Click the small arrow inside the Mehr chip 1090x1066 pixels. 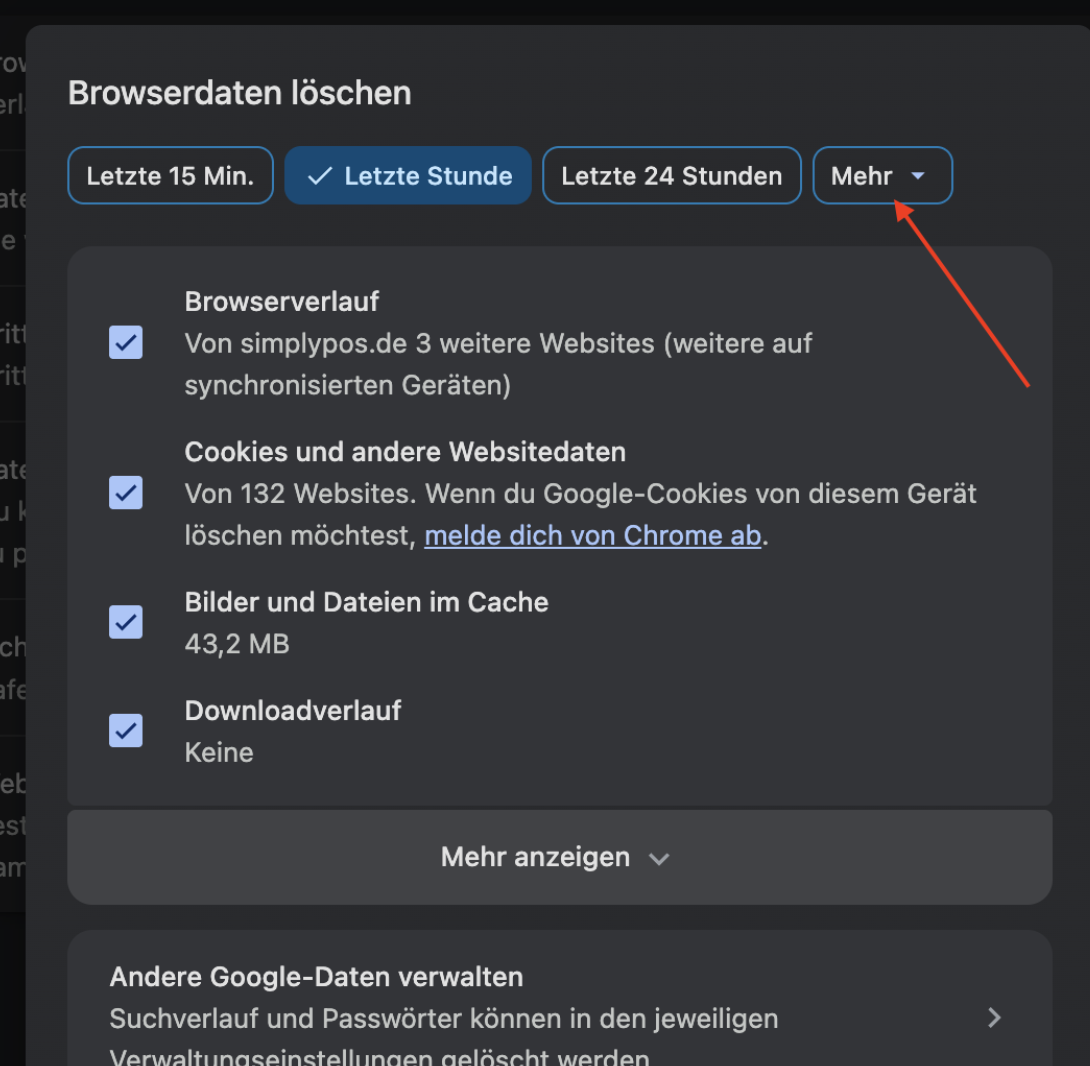(918, 176)
